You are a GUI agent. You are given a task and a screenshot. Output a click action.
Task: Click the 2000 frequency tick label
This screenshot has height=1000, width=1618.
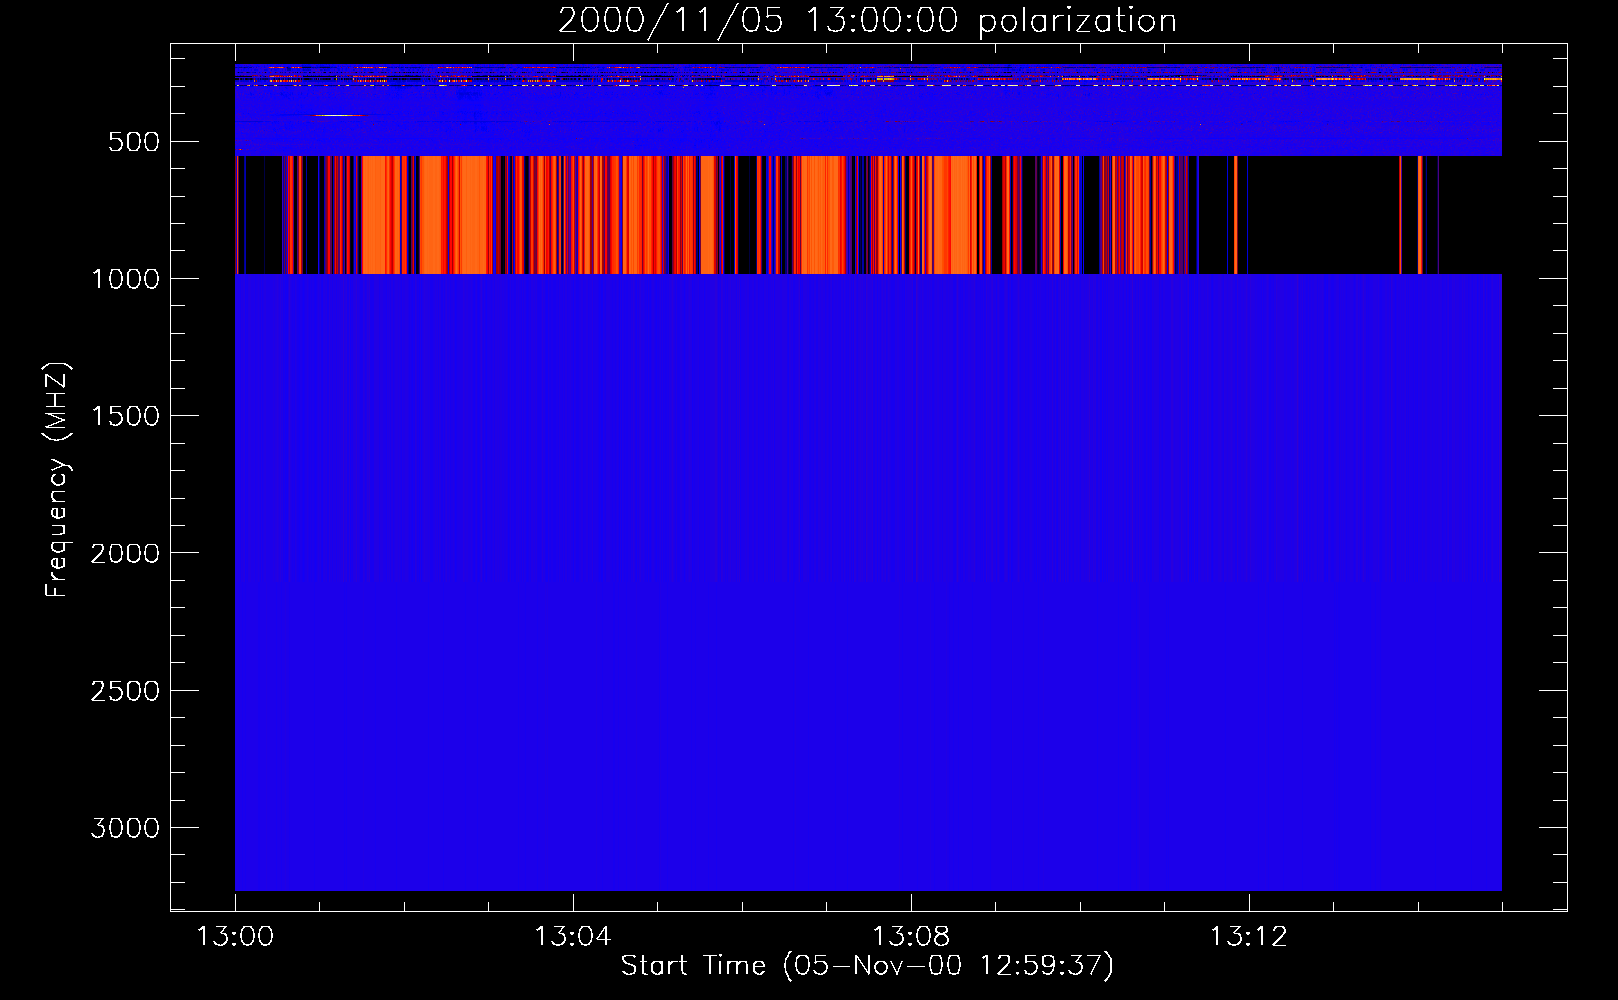pos(125,554)
